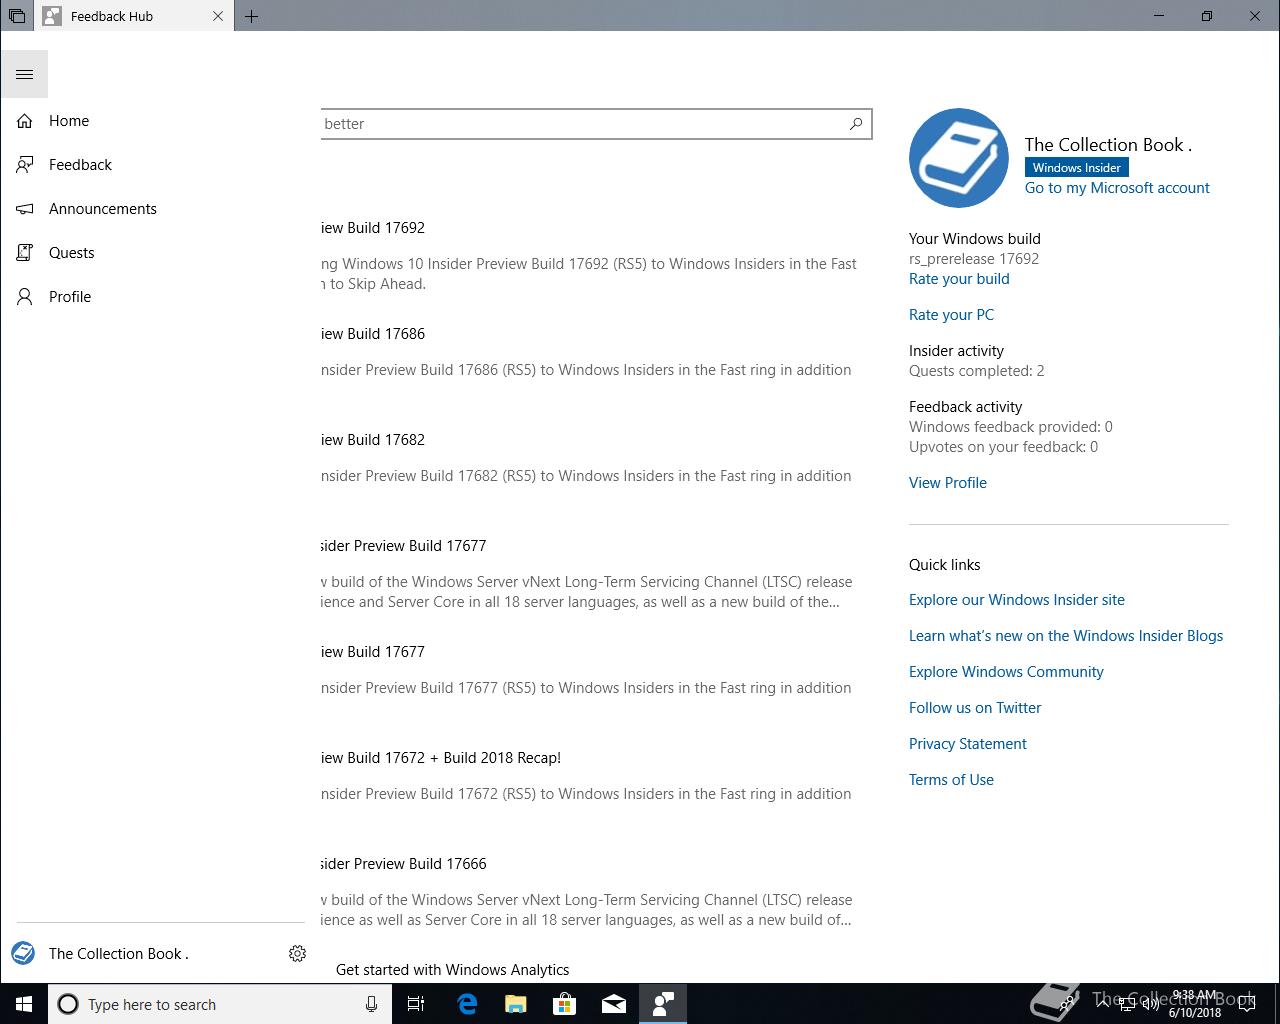This screenshot has width=1280, height=1024.
Task: Click the volume speaker tray icon
Action: click(1150, 1004)
